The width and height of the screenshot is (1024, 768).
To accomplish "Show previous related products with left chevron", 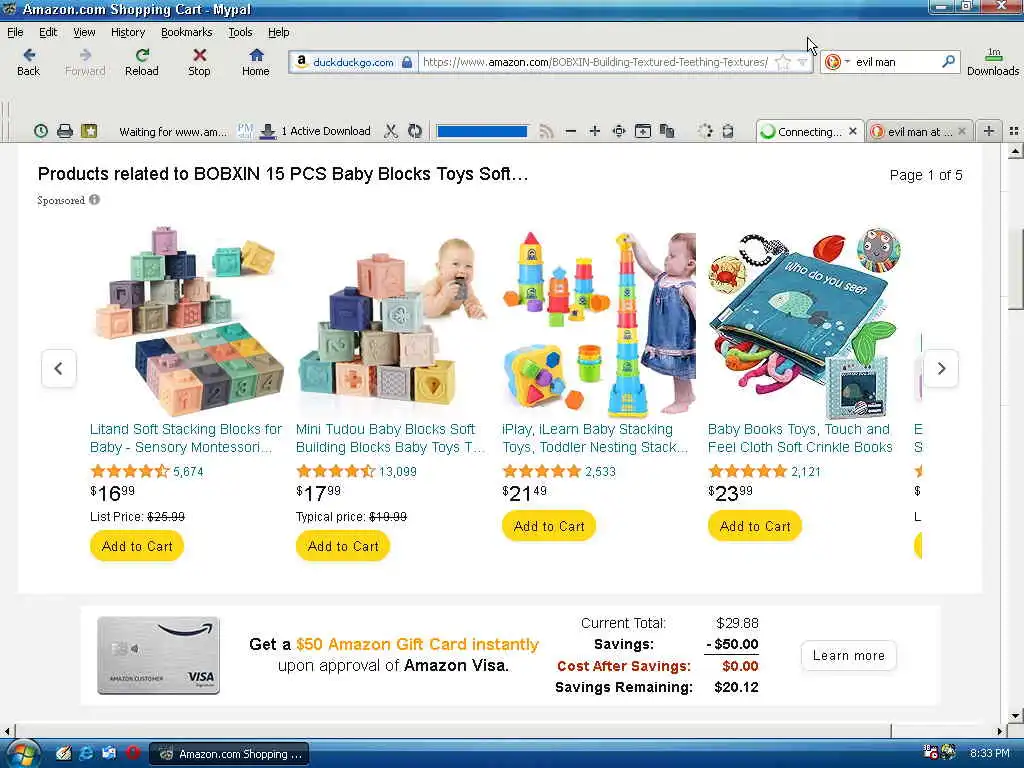I will pyautogui.click(x=59, y=368).
